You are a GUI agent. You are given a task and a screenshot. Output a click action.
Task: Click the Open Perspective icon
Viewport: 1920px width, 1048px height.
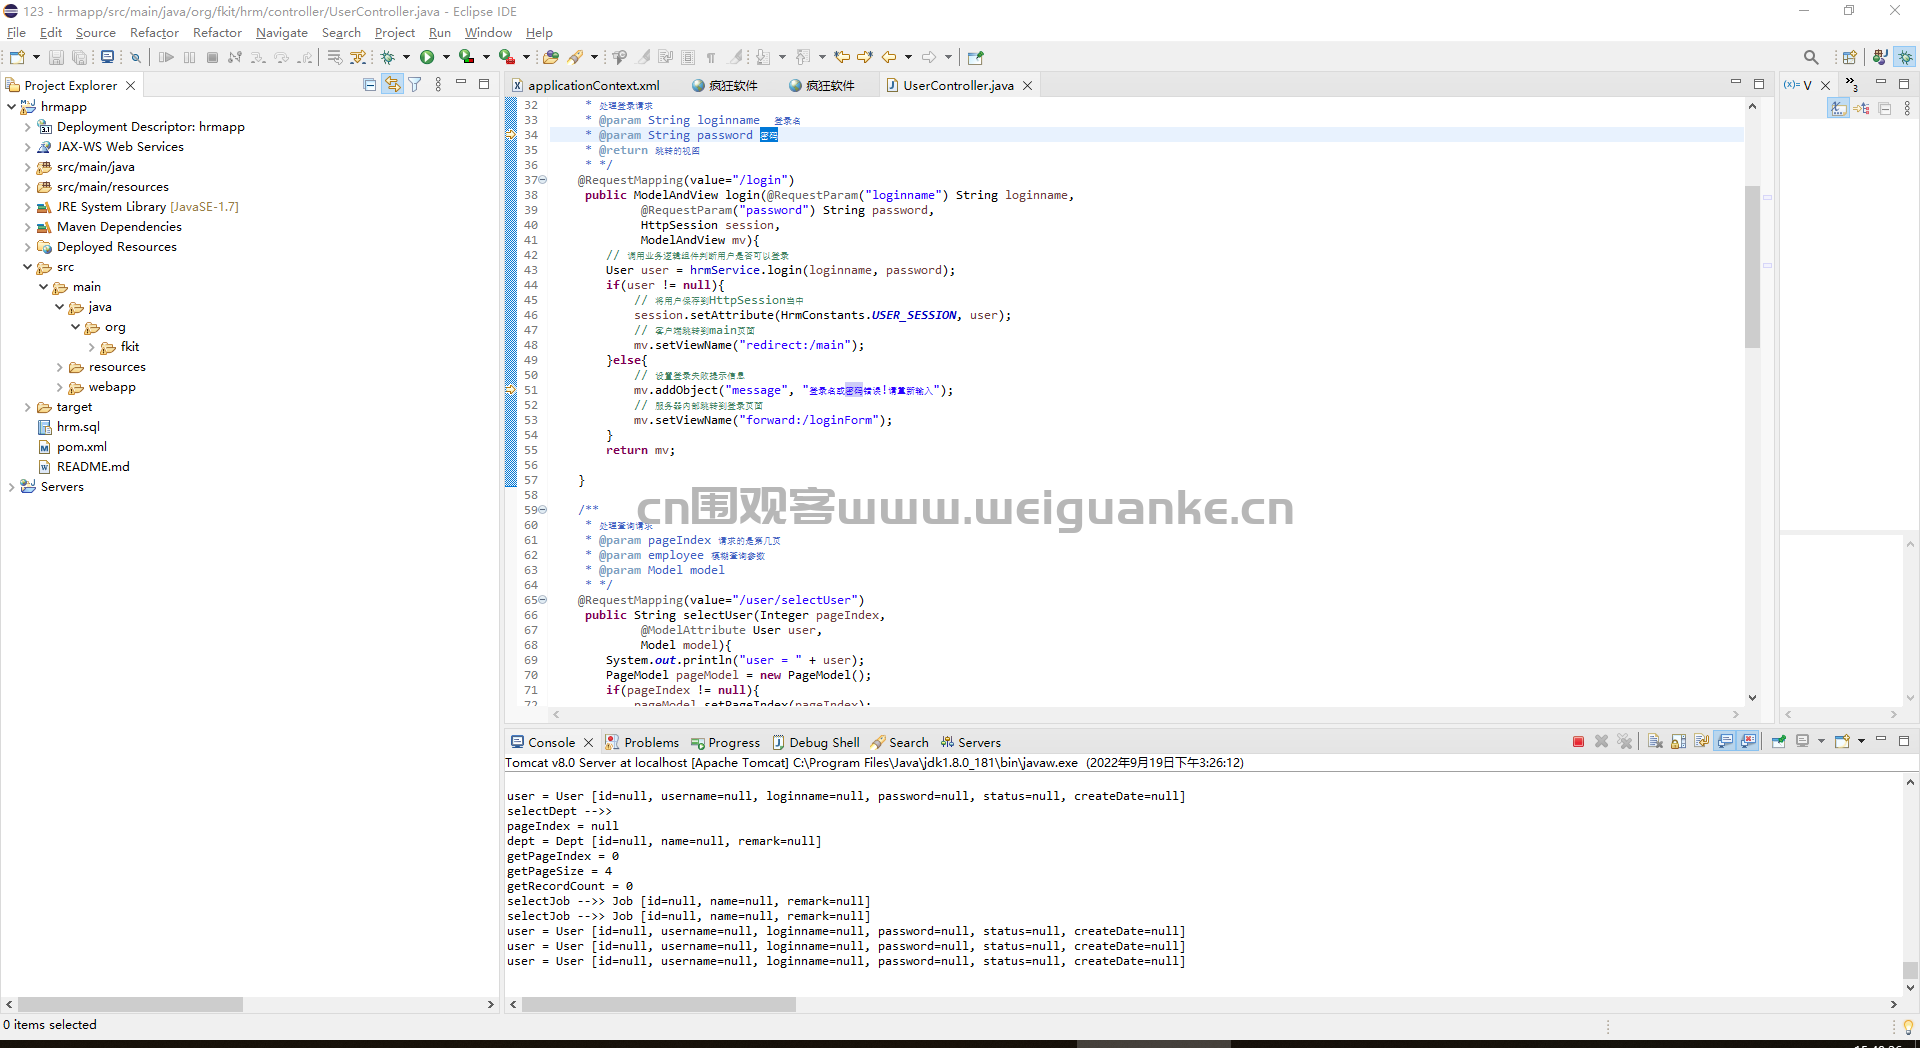point(1849,57)
